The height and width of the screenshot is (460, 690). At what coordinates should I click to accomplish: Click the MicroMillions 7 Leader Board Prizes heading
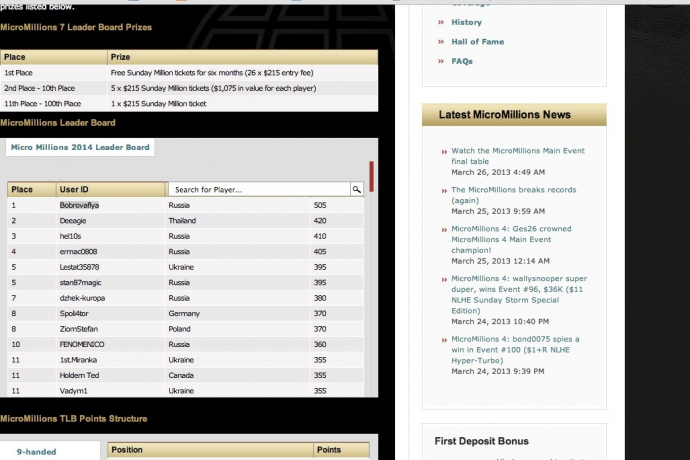pos(76,27)
